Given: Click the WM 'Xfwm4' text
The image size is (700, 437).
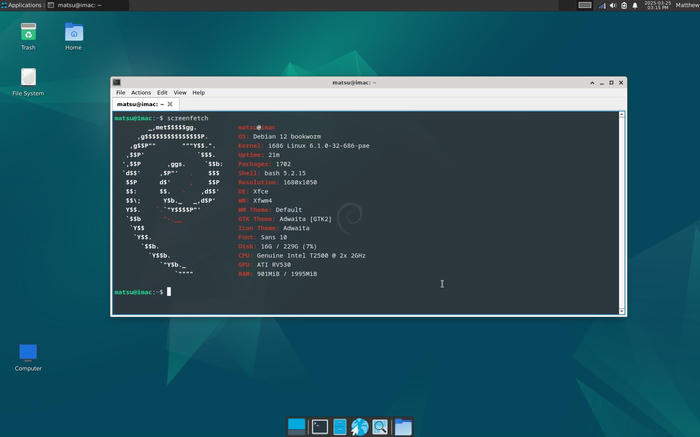Looking at the screenshot, I should 262,201.
